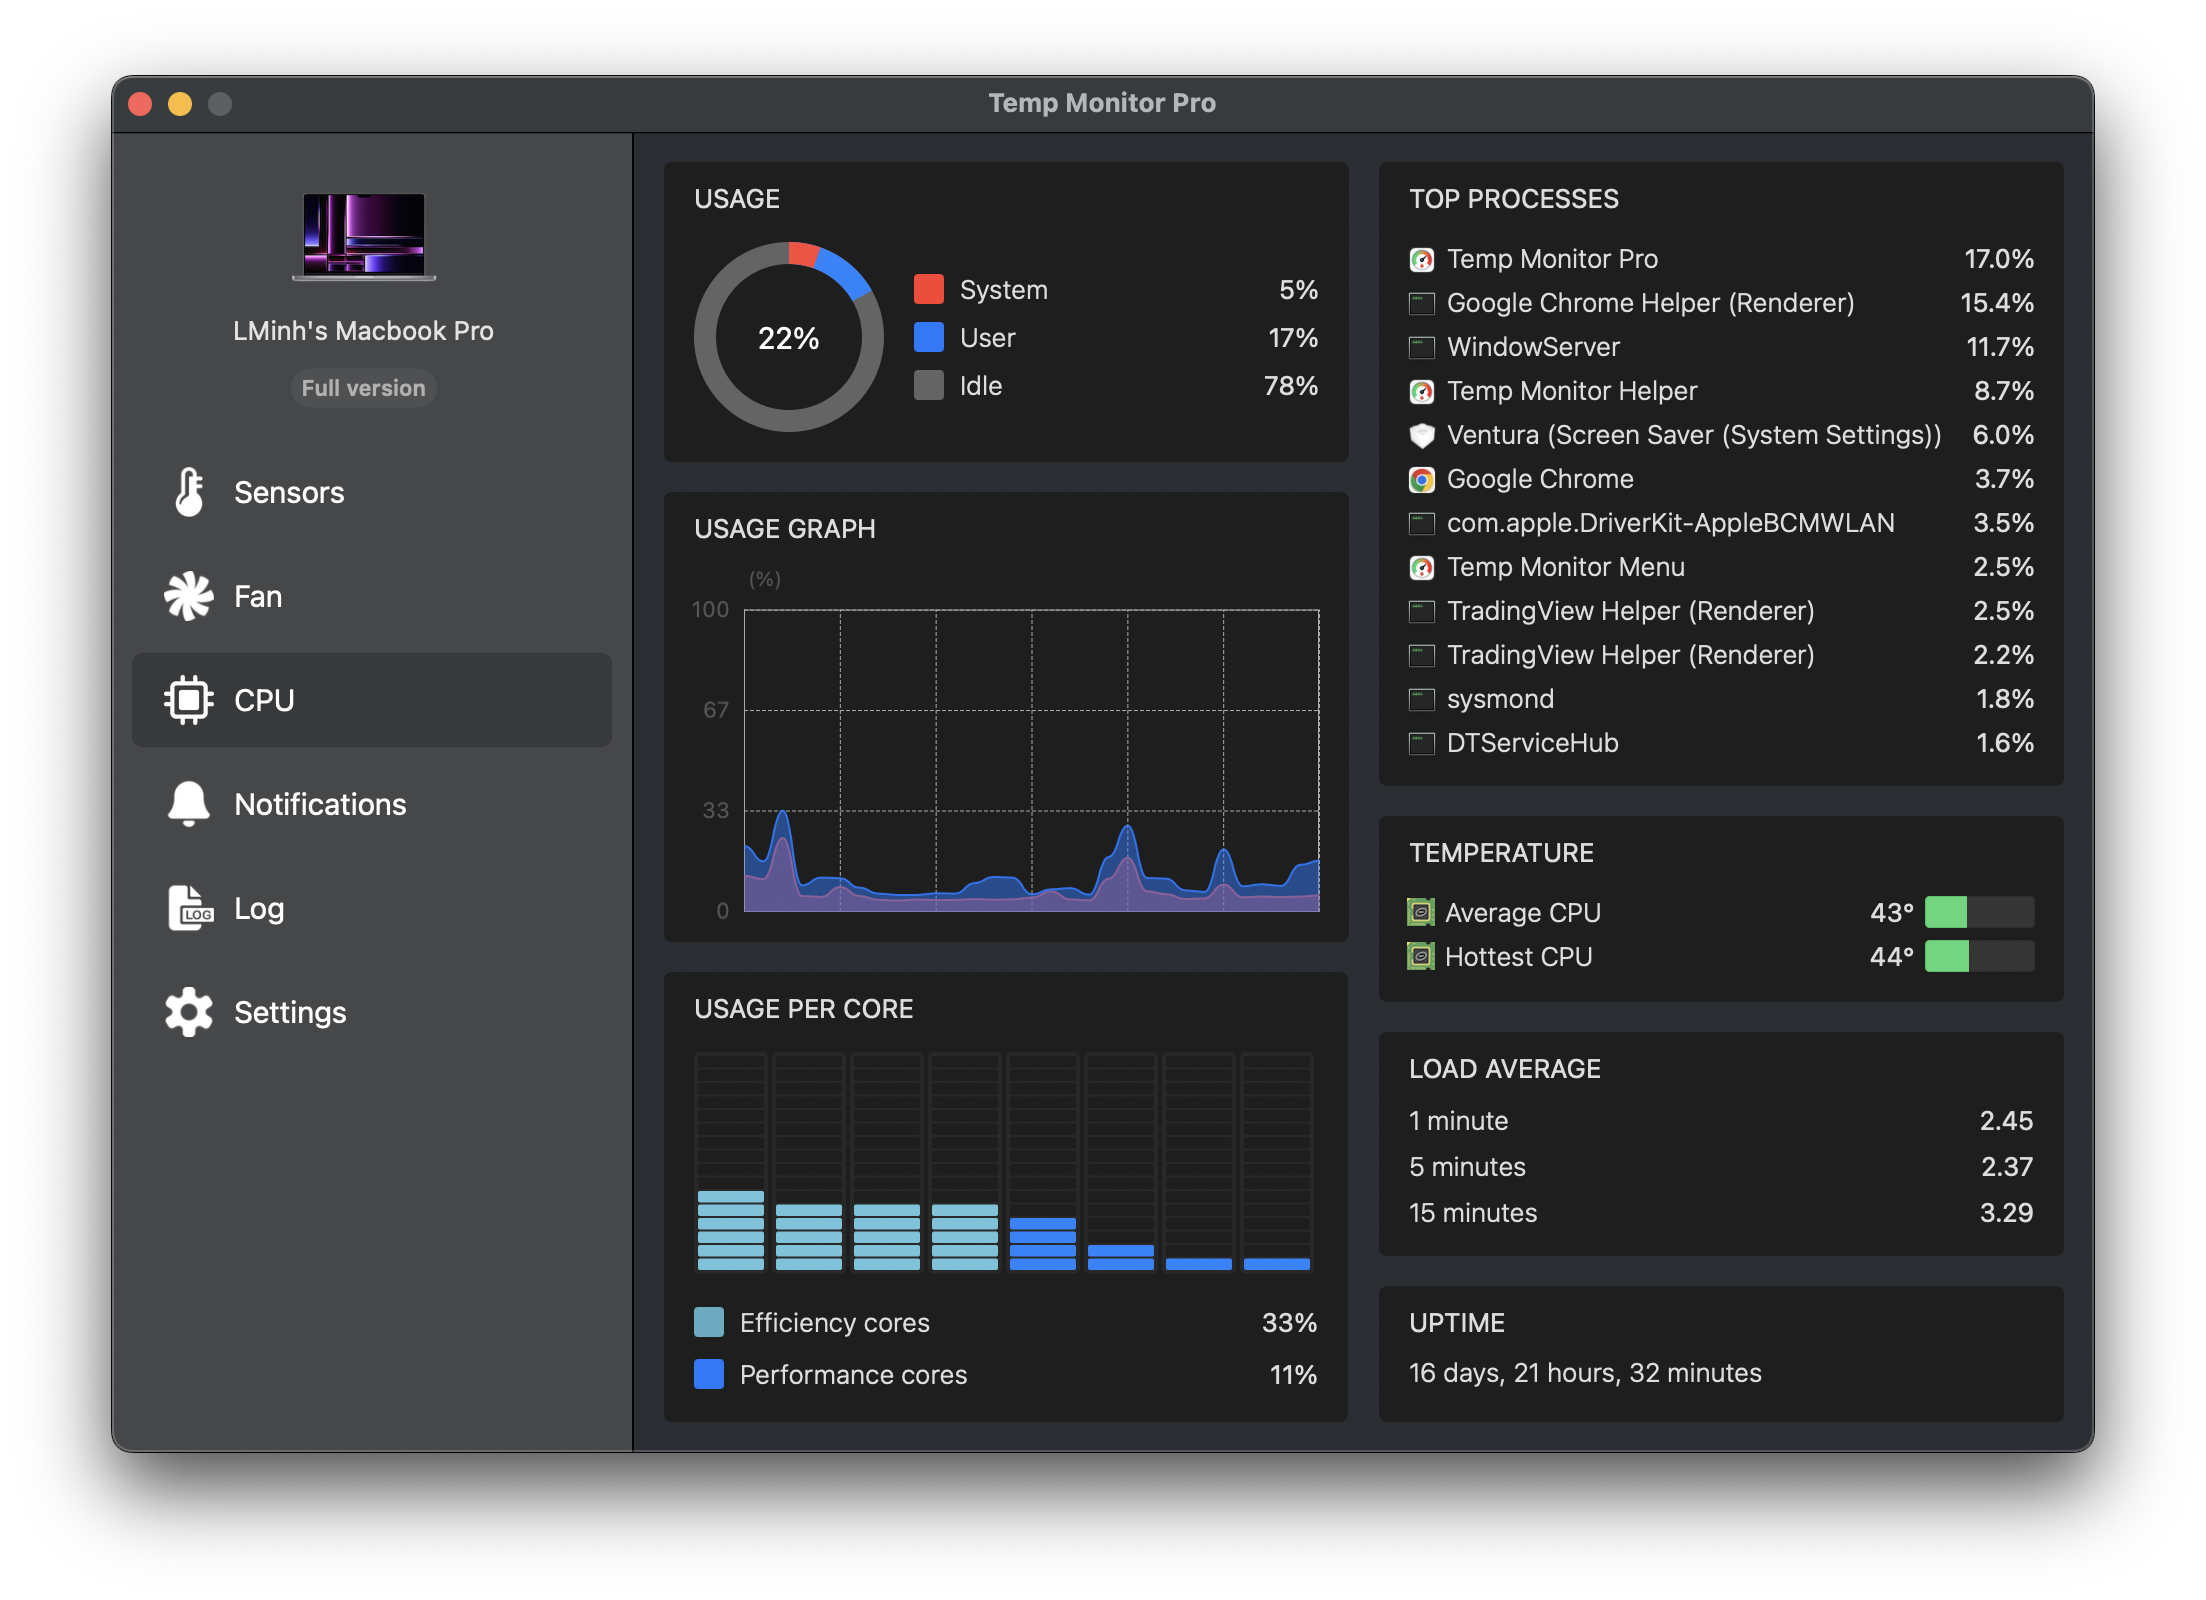Click the Temp Monitor Pro process icon

coord(1421,259)
